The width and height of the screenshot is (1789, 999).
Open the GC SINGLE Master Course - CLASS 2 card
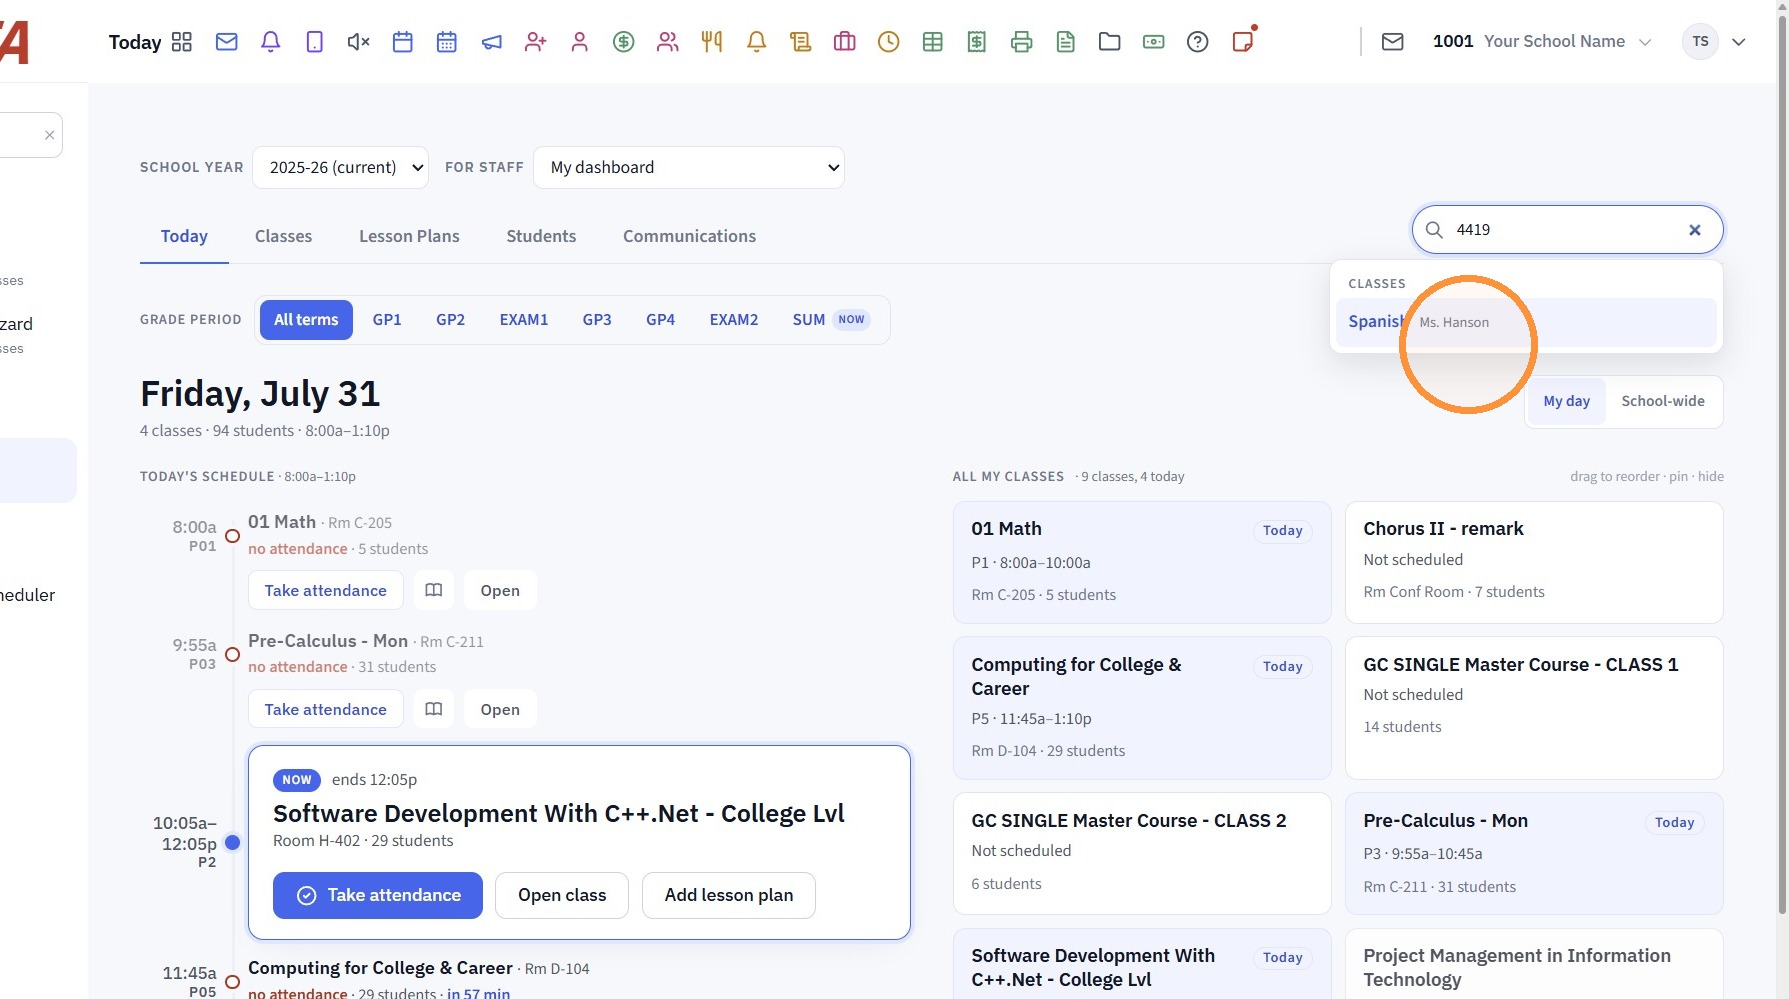point(1142,853)
